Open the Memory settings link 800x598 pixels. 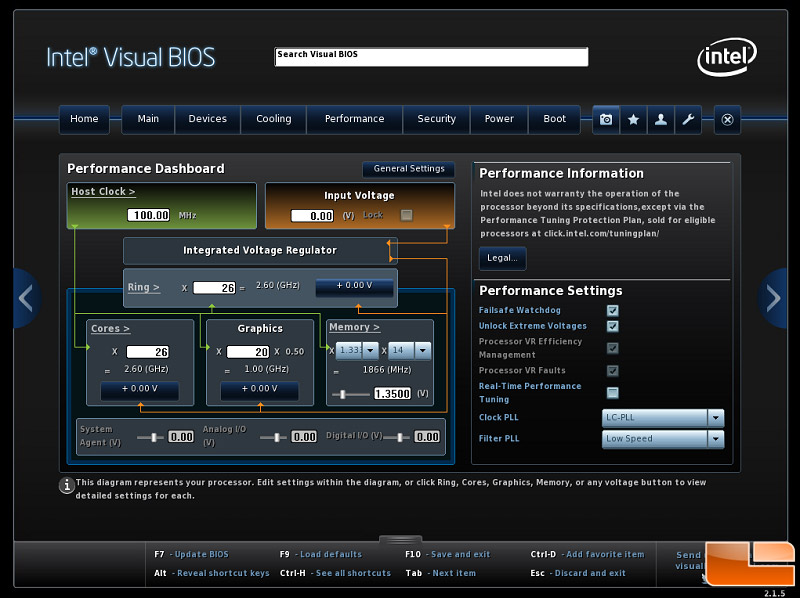point(355,327)
